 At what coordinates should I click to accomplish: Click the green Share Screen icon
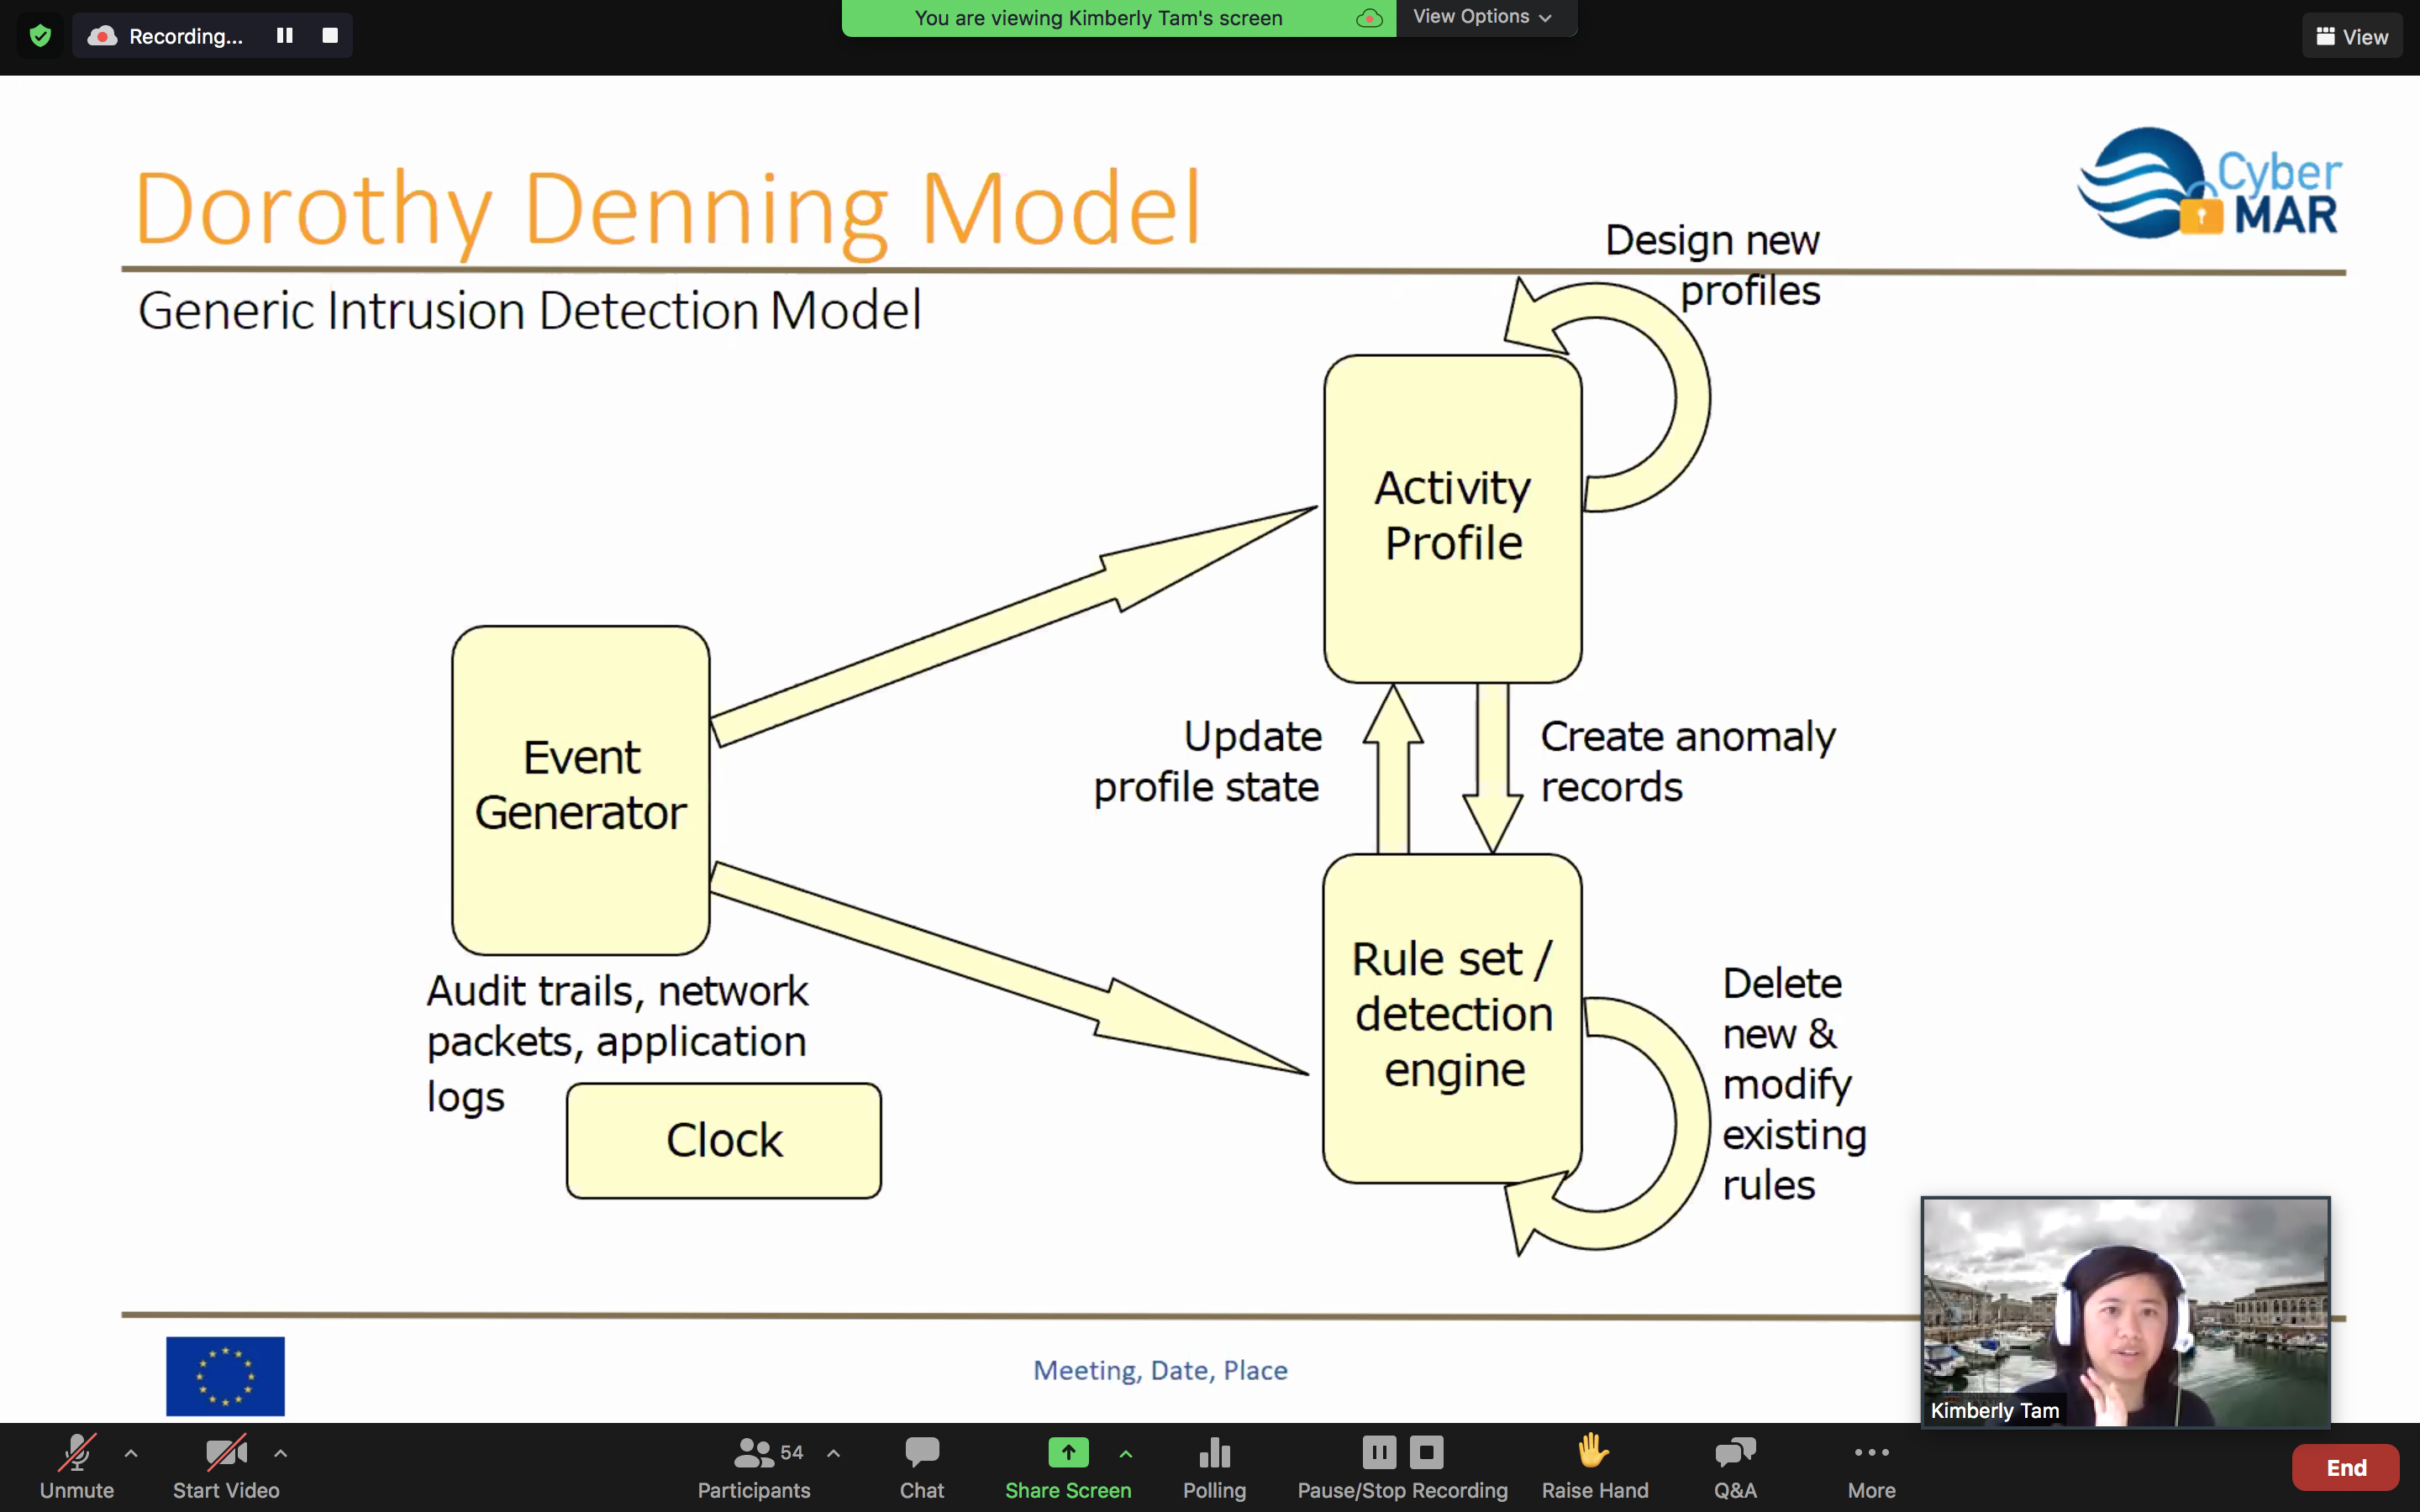click(1068, 1452)
